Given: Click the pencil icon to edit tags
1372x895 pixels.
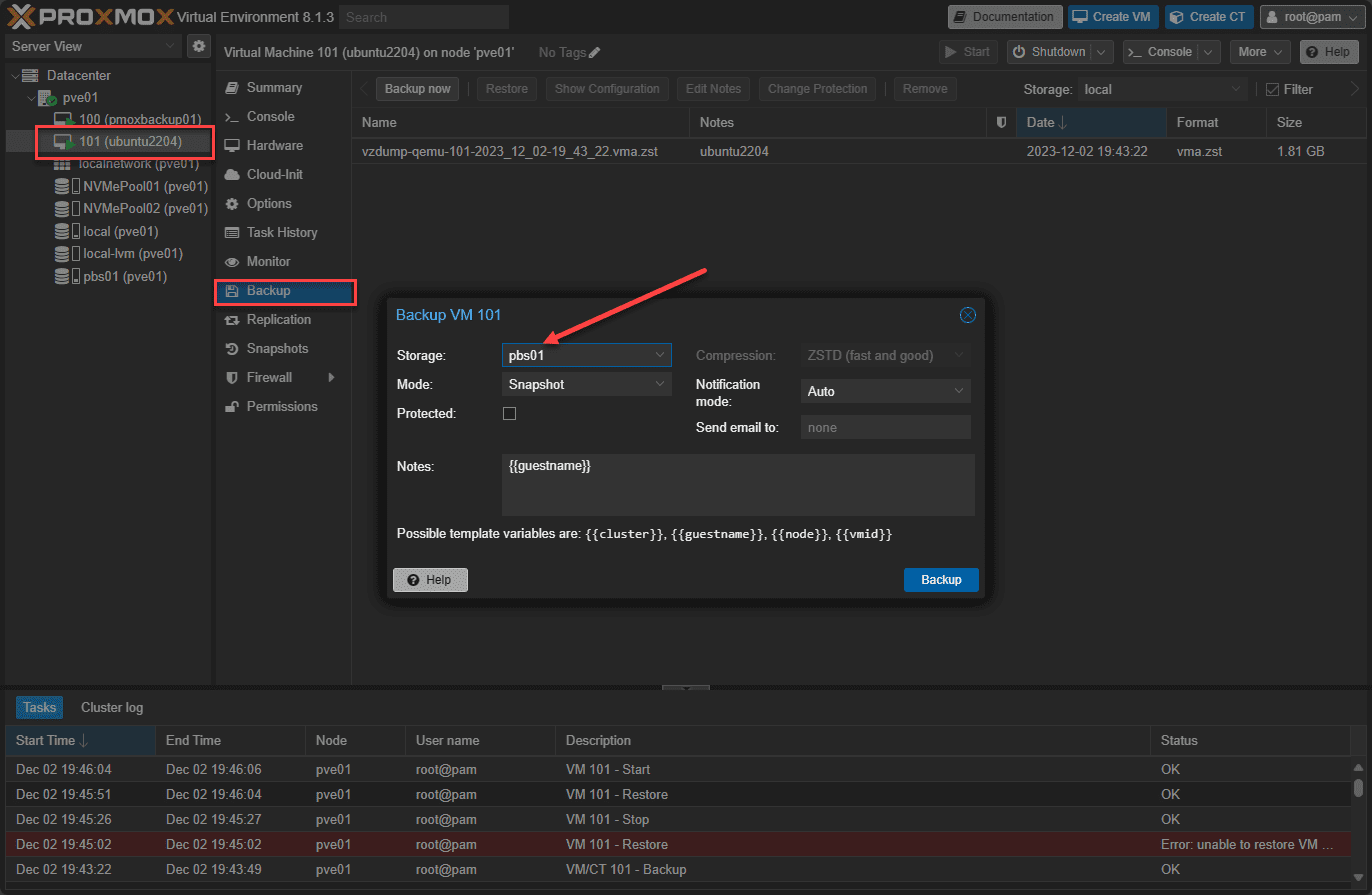Looking at the screenshot, I should (595, 52).
